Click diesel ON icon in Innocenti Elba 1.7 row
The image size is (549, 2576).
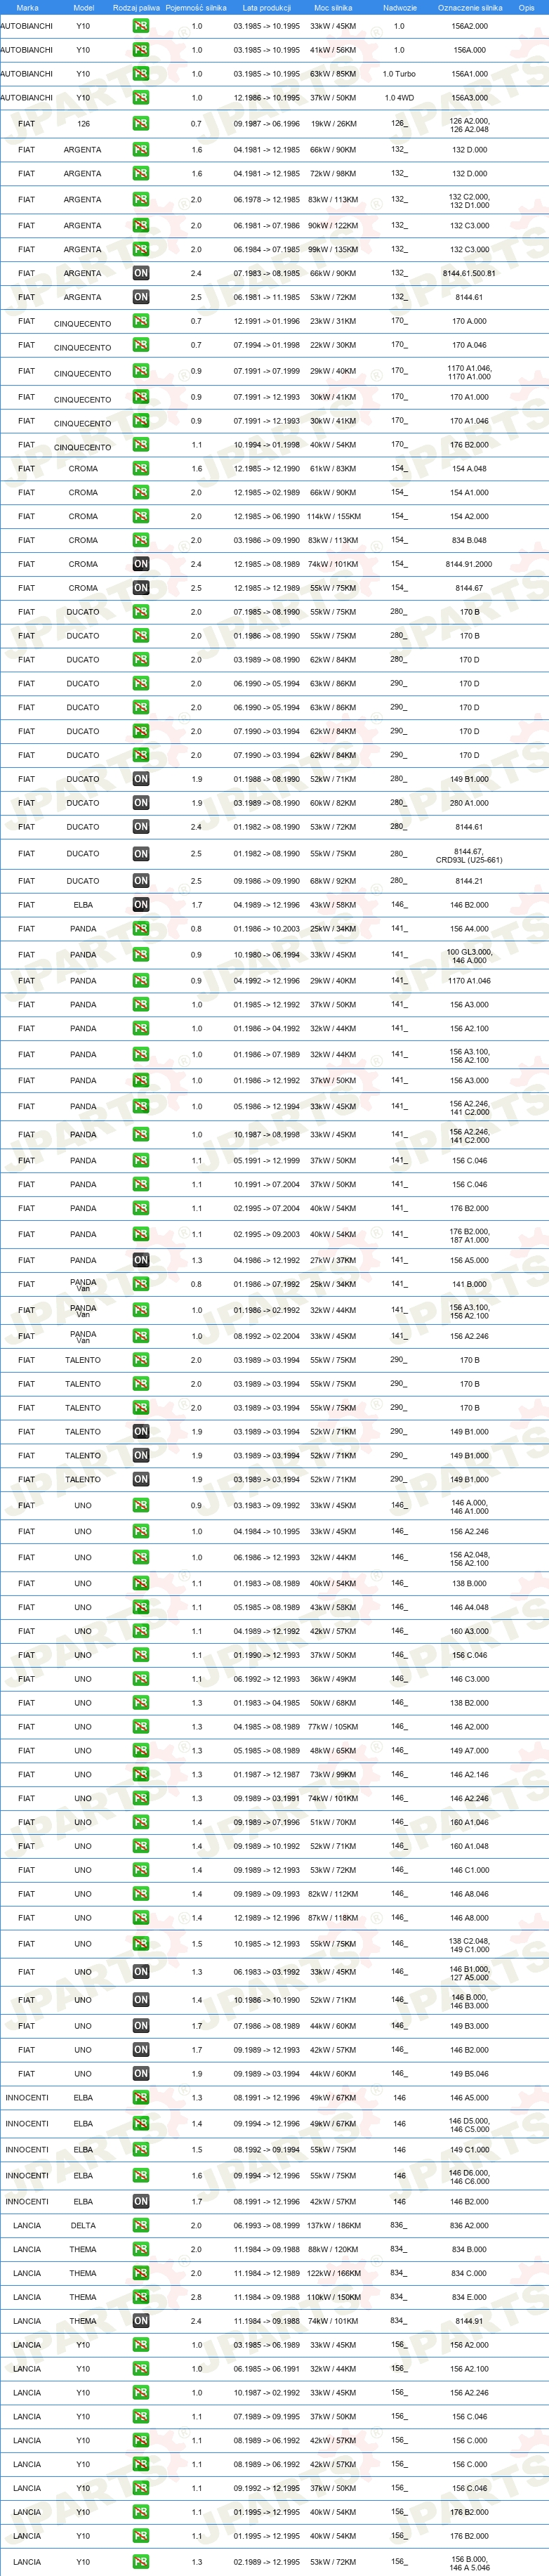pyautogui.click(x=141, y=2201)
